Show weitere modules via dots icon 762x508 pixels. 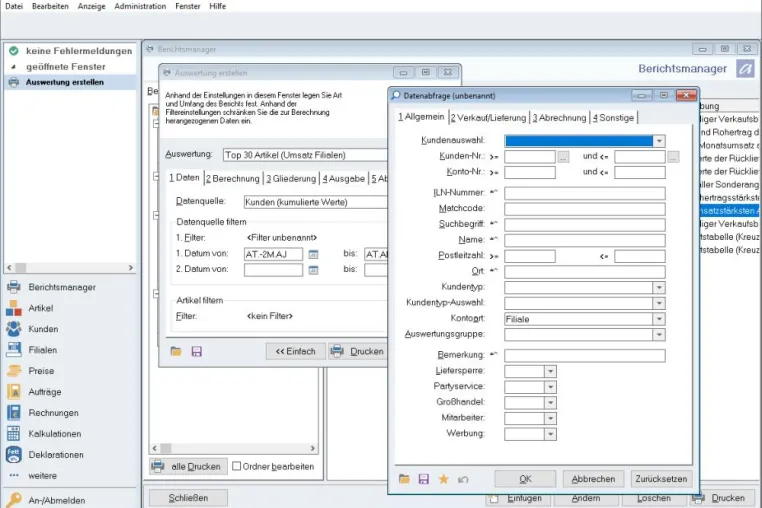pyautogui.click(x=14, y=475)
